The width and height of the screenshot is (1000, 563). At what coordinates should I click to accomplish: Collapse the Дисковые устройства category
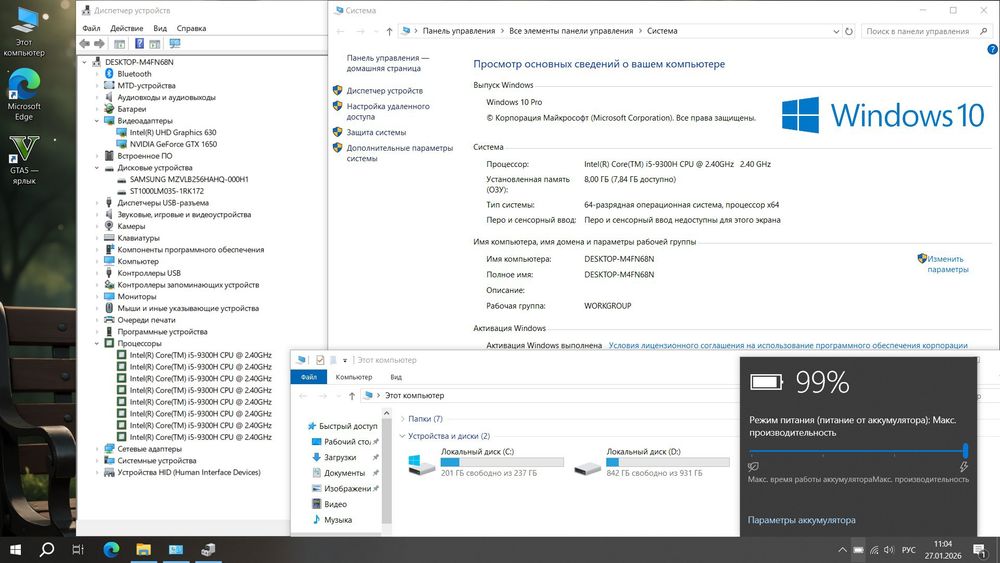pos(97,168)
